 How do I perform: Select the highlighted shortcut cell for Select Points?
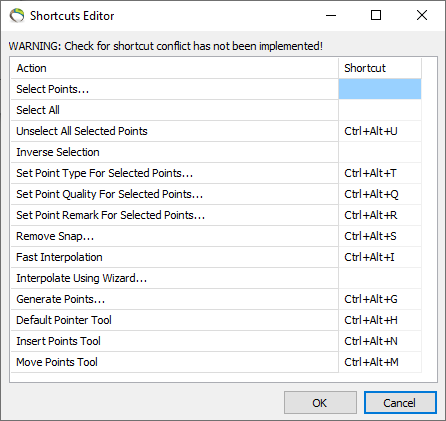tap(380, 89)
